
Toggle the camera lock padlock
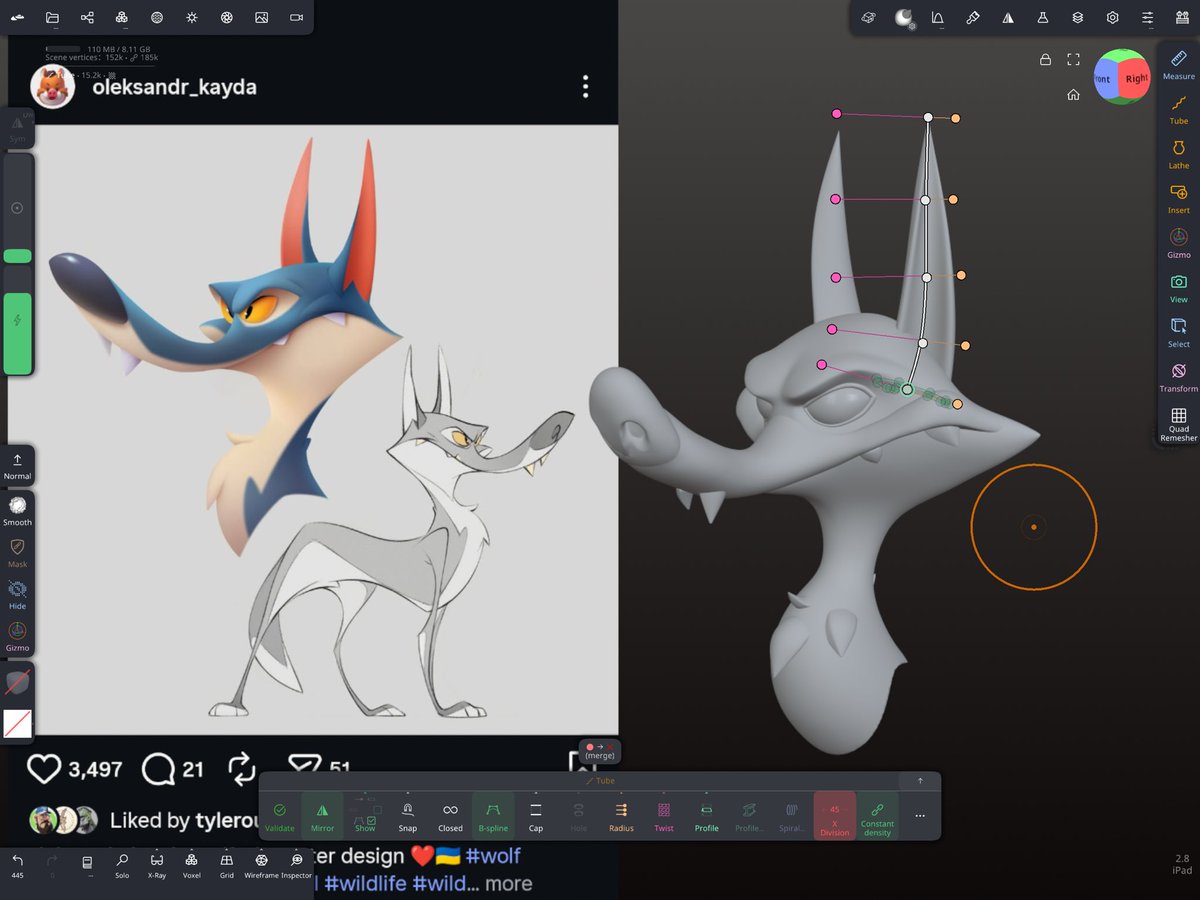(1045, 59)
